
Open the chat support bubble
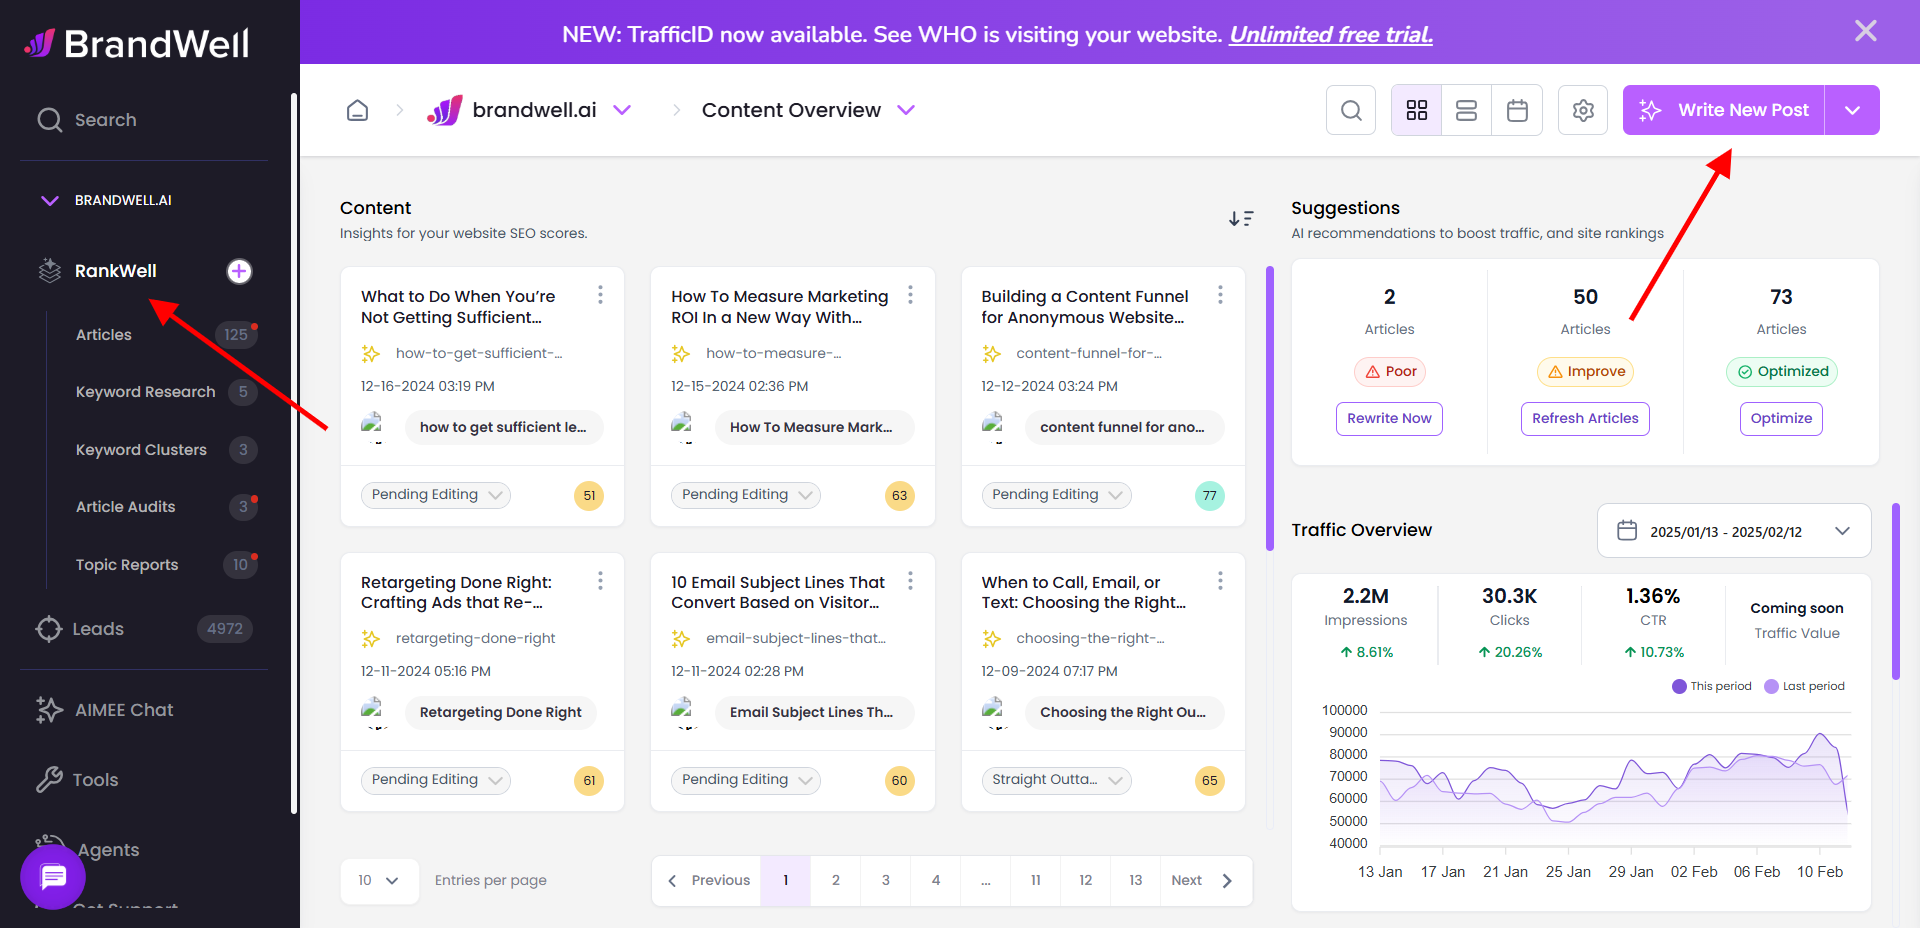[x=53, y=877]
